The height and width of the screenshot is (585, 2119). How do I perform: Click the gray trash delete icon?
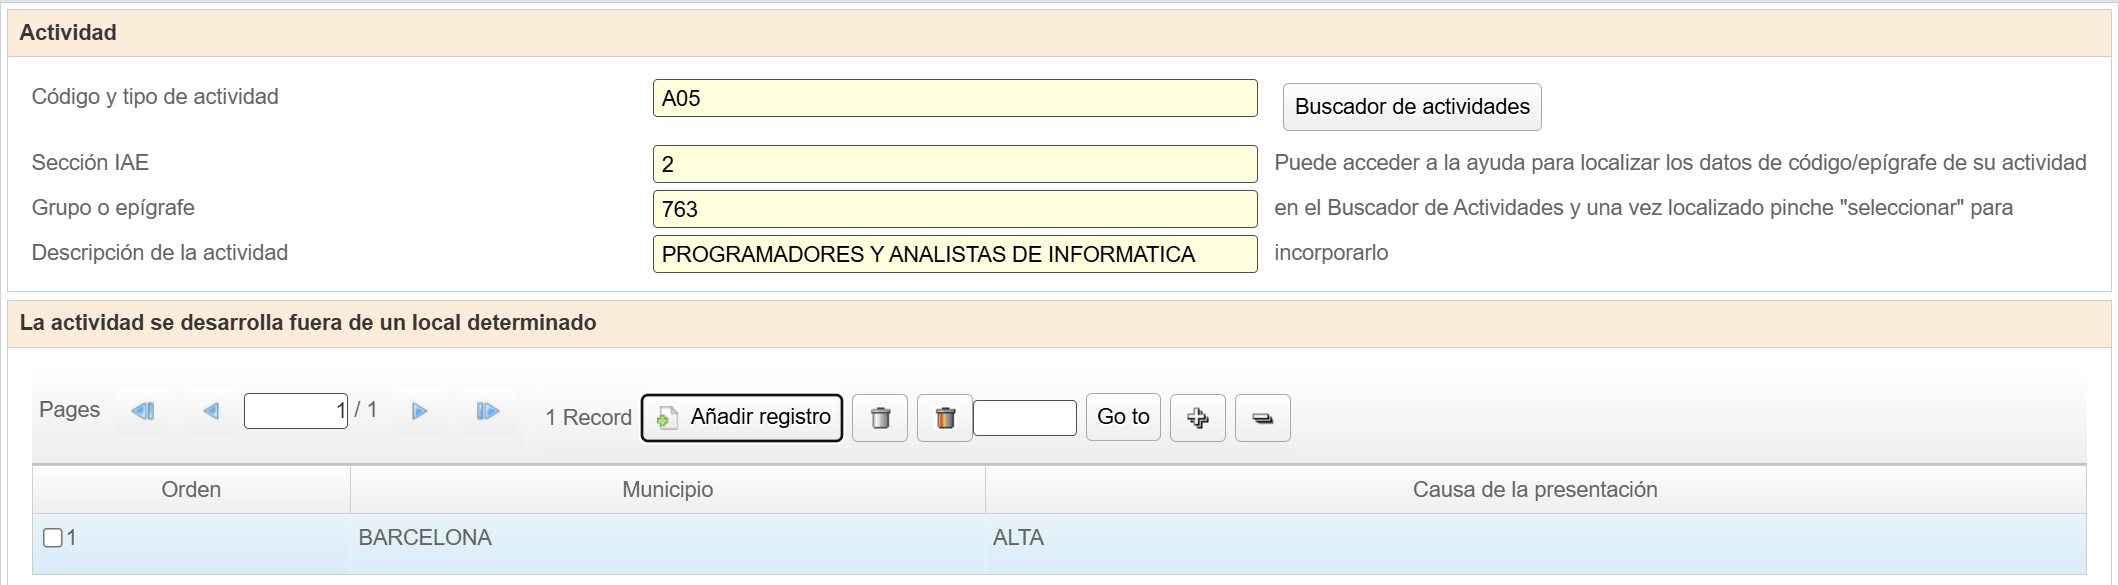(880, 418)
